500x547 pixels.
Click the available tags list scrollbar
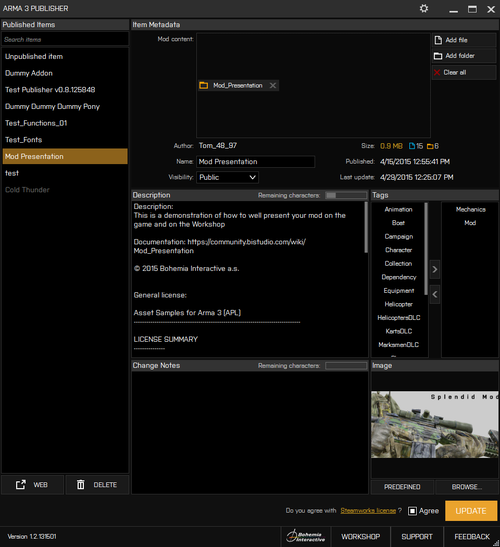click(426, 249)
